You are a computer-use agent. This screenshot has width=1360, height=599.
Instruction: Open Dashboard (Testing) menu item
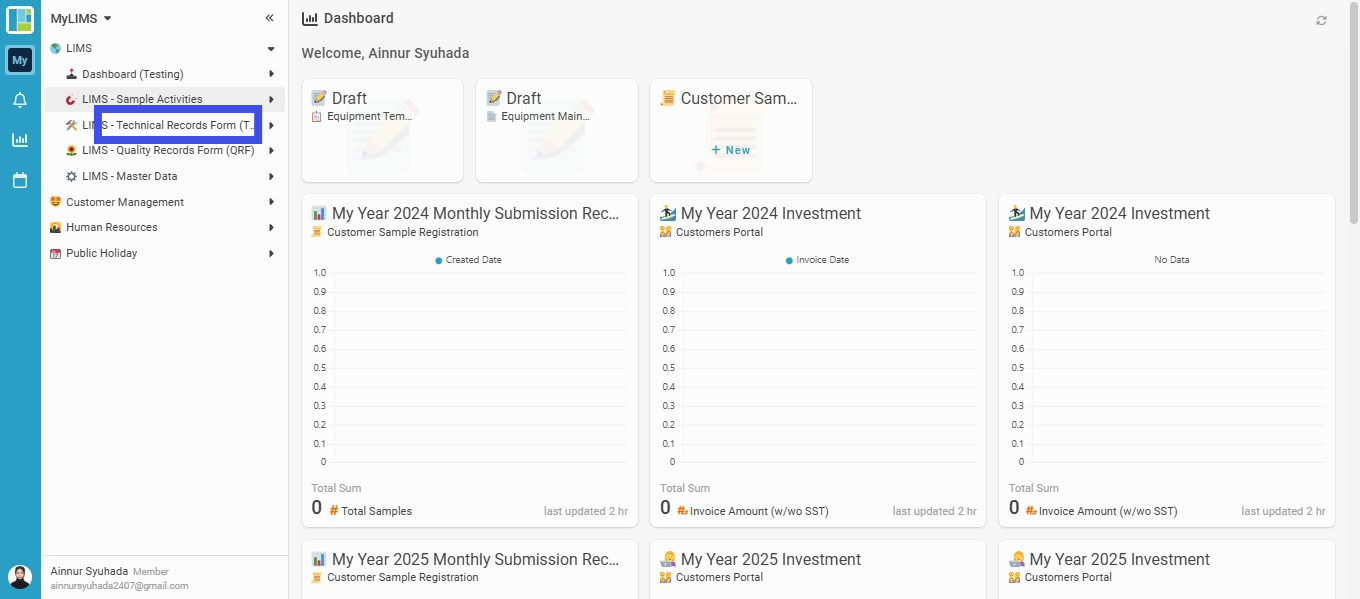click(x=165, y=74)
